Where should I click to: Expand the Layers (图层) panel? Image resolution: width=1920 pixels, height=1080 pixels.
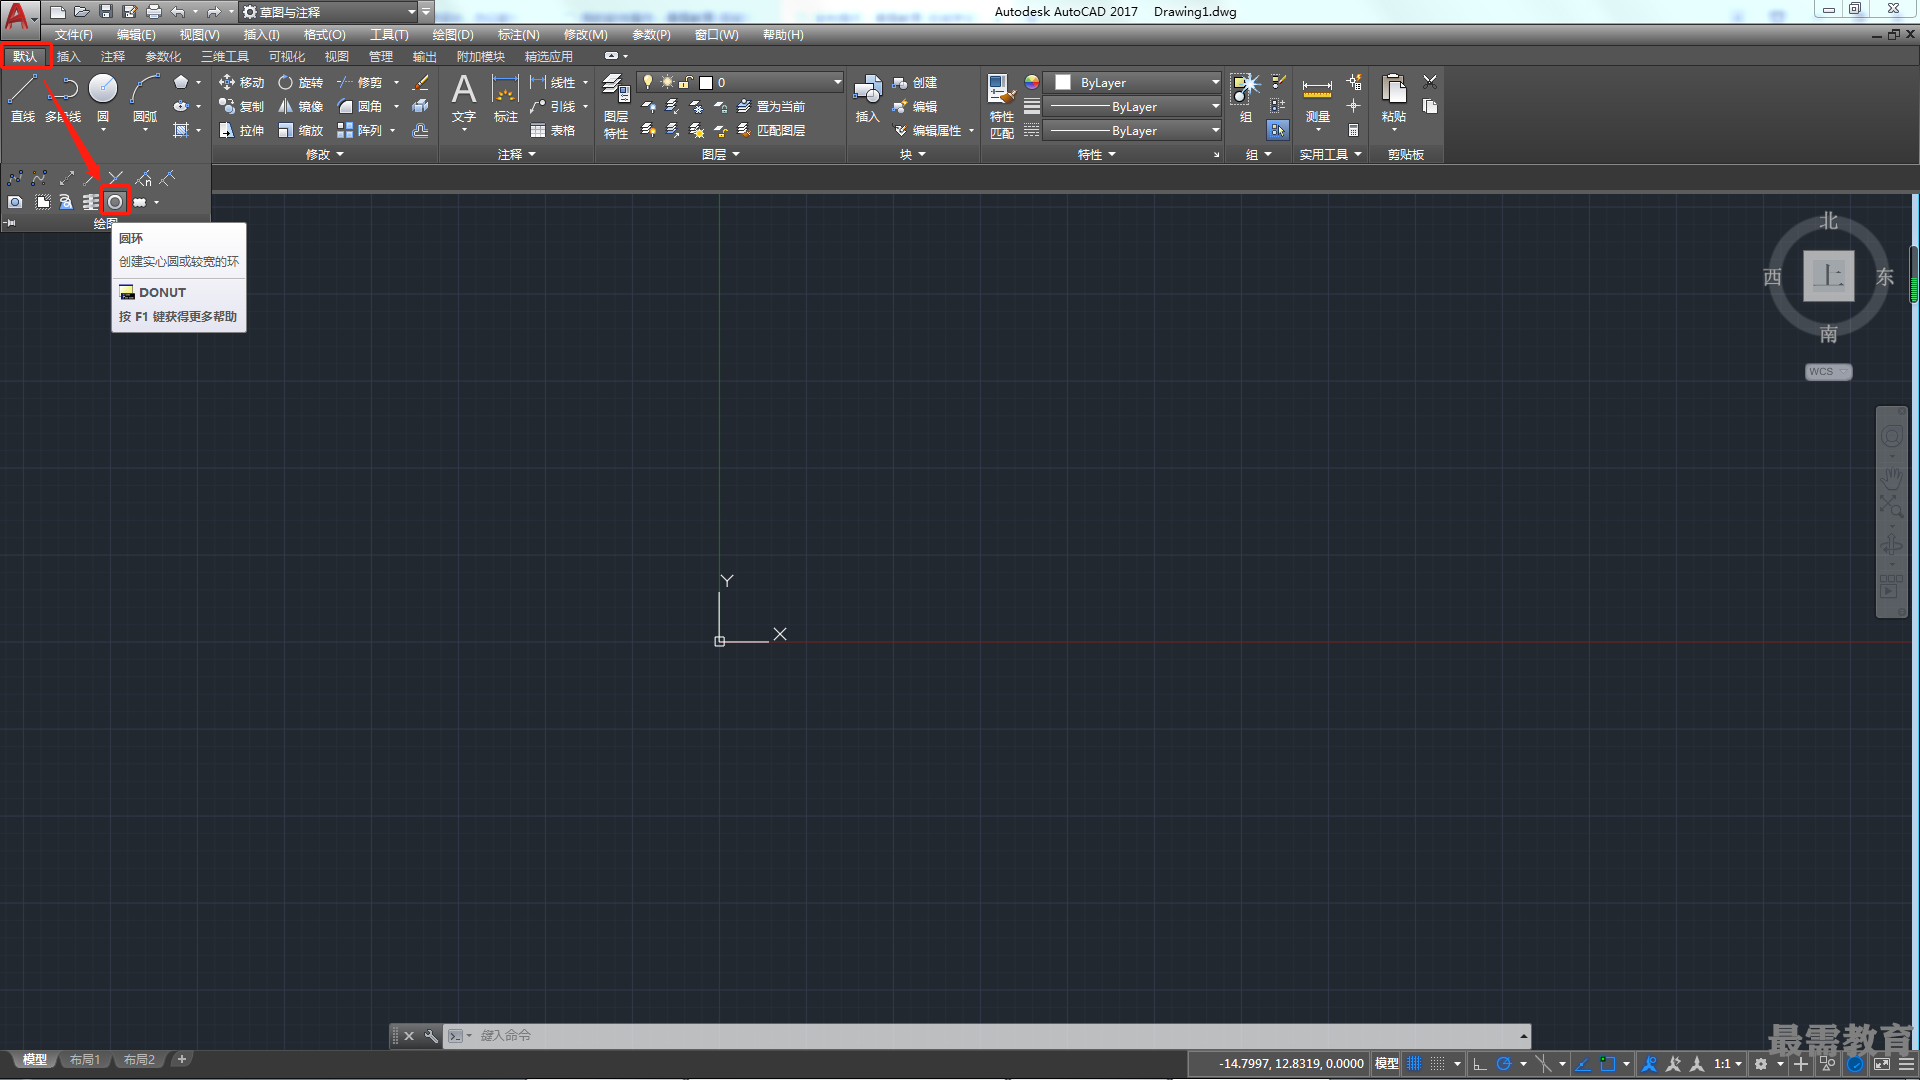(720, 154)
